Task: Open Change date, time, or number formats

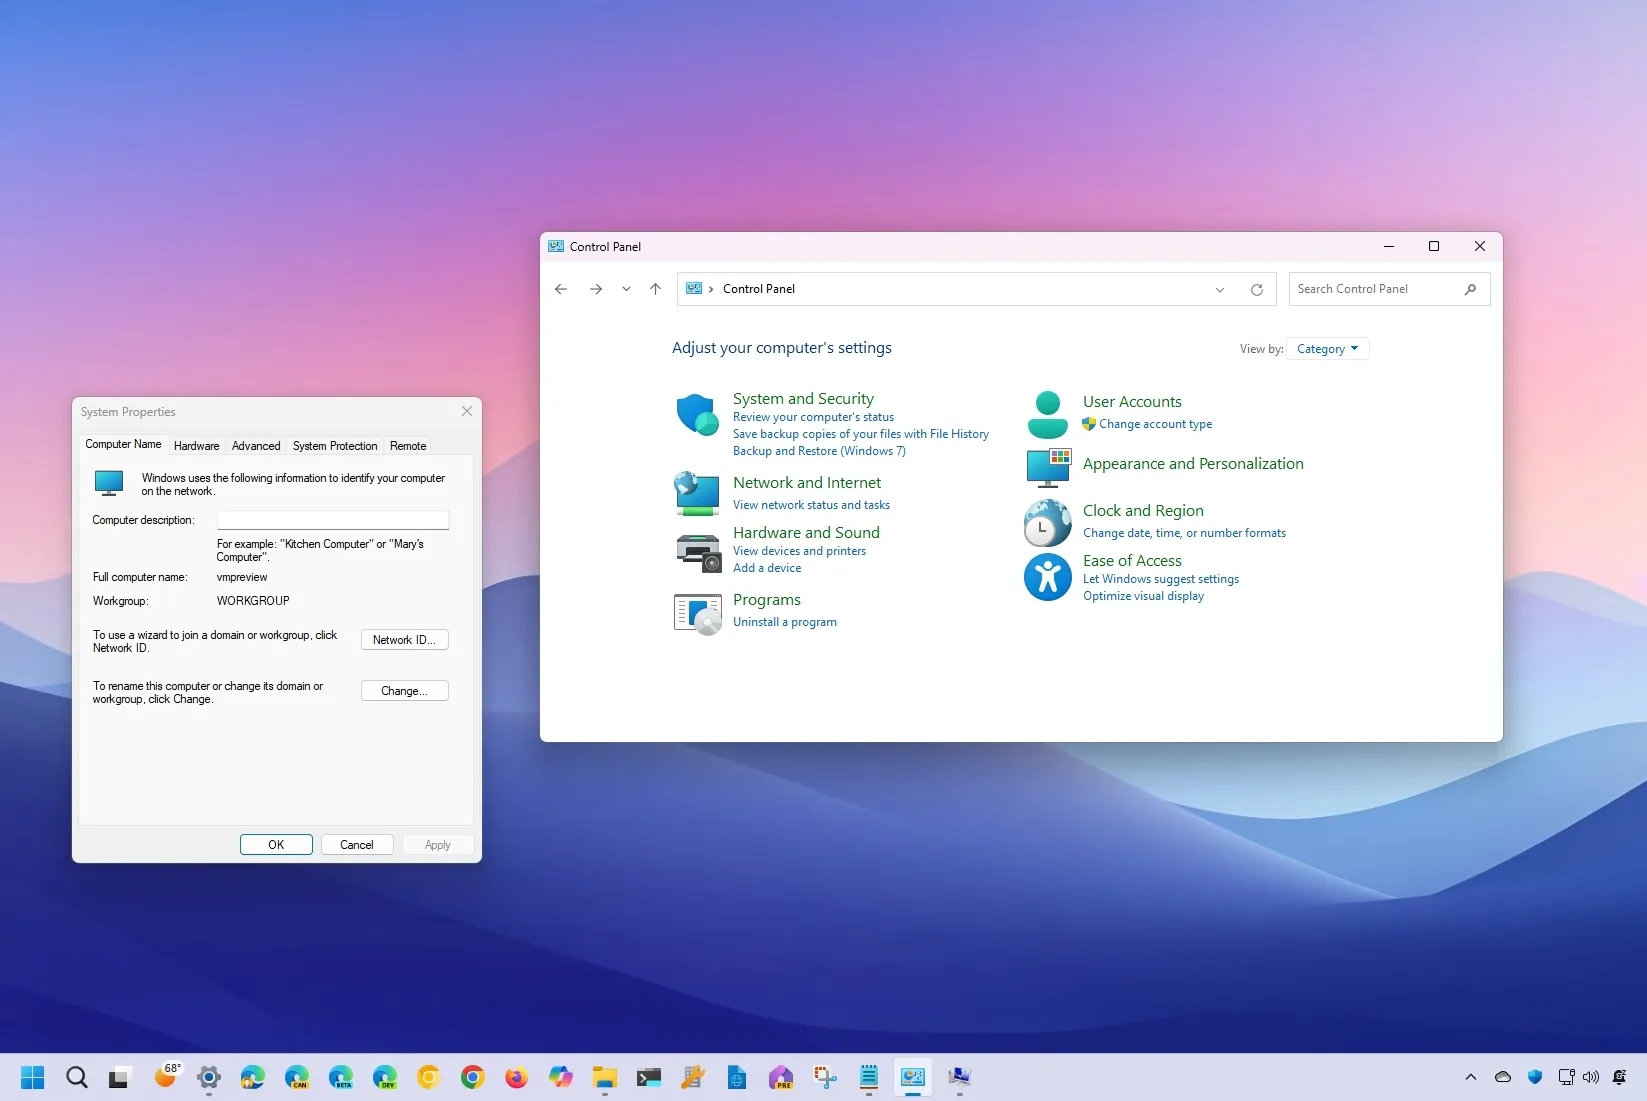Action: (x=1184, y=533)
